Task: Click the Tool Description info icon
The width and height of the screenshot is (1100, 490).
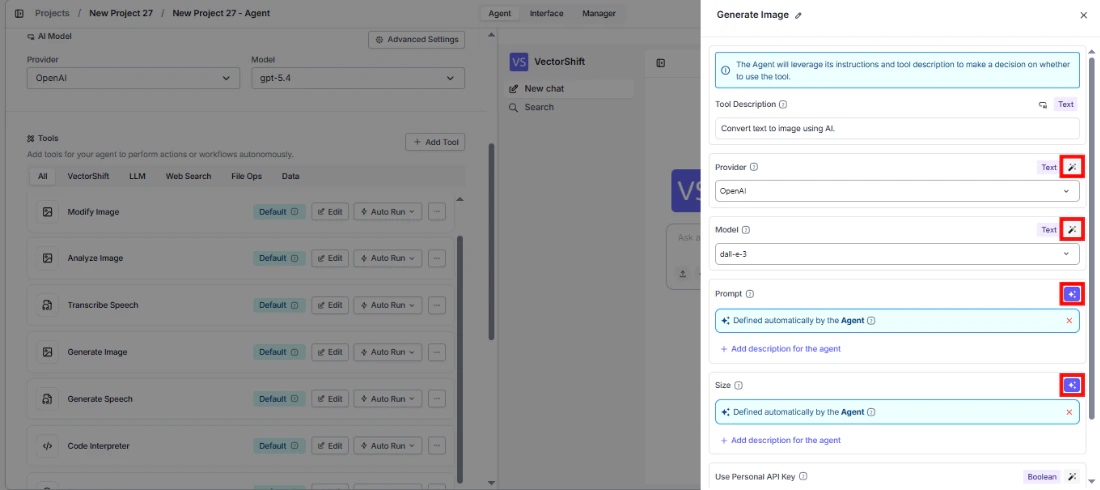Action: [x=783, y=105]
